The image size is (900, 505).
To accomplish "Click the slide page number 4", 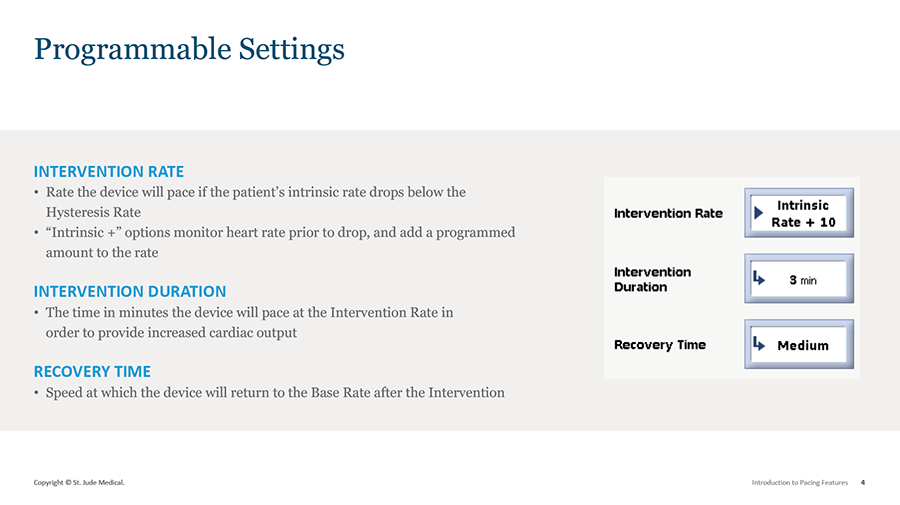I will pyautogui.click(x=863, y=483).
